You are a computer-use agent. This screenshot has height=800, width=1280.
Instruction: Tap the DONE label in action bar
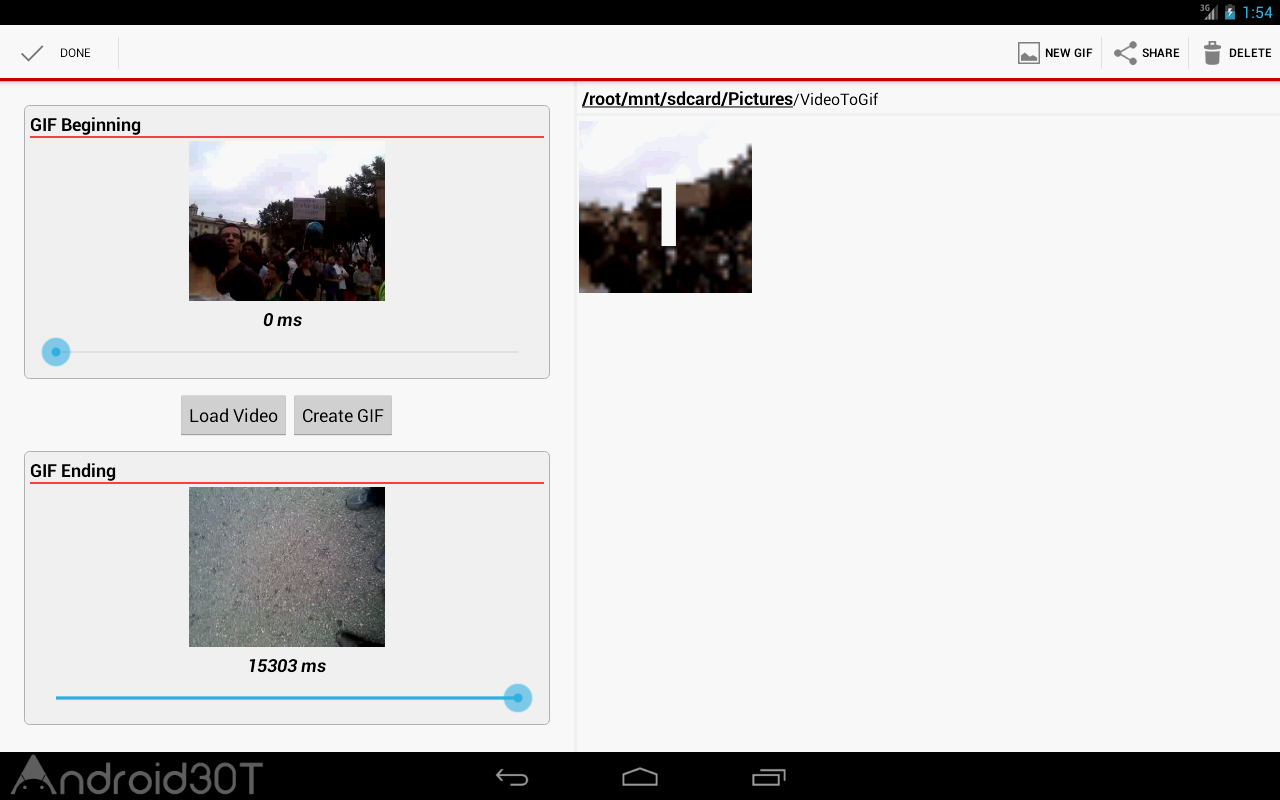pos(75,53)
